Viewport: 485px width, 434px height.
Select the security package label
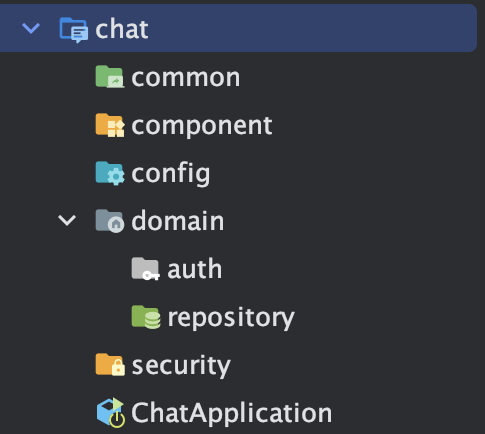click(181, 366)
